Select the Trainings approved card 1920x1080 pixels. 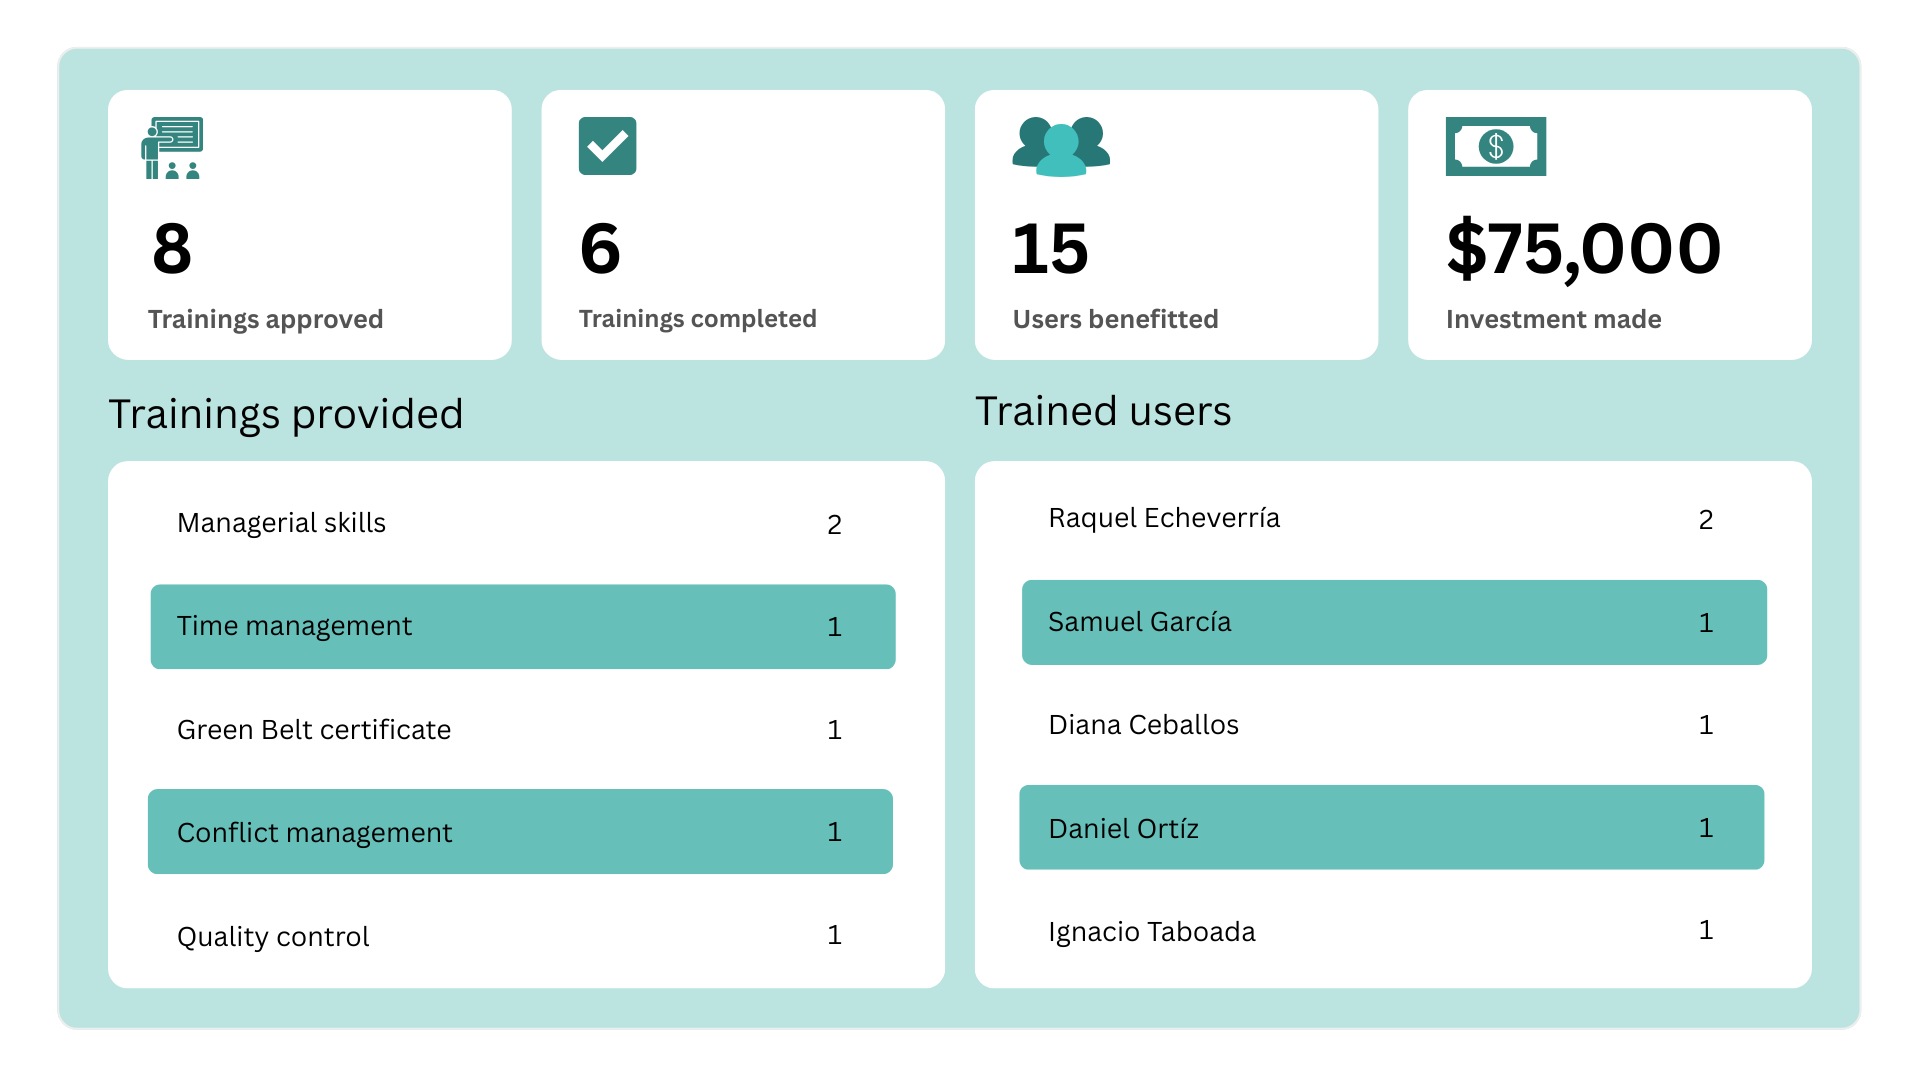(309, 225)
